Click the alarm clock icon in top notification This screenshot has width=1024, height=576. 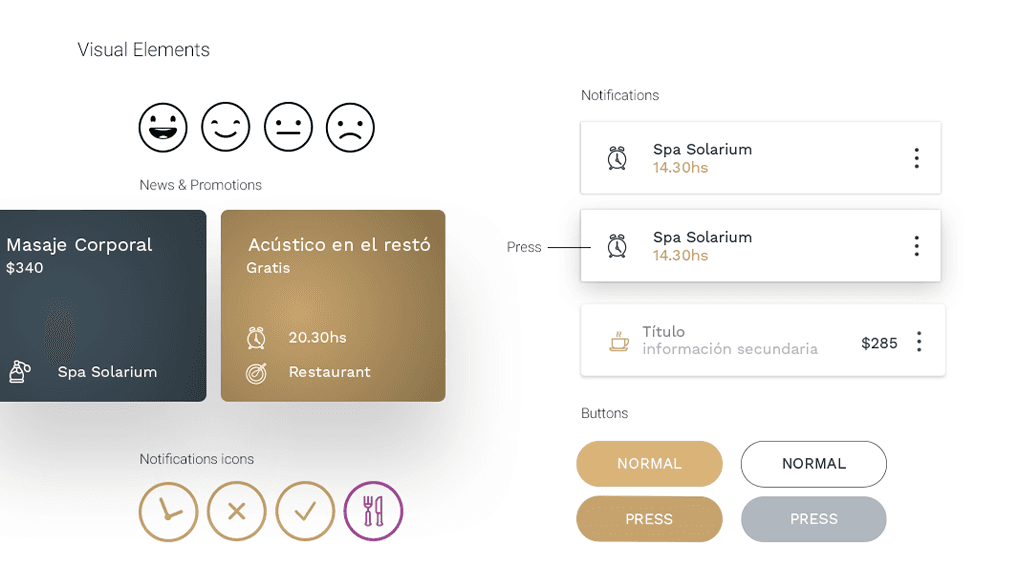pyautogui.click(x=617, y=158)
